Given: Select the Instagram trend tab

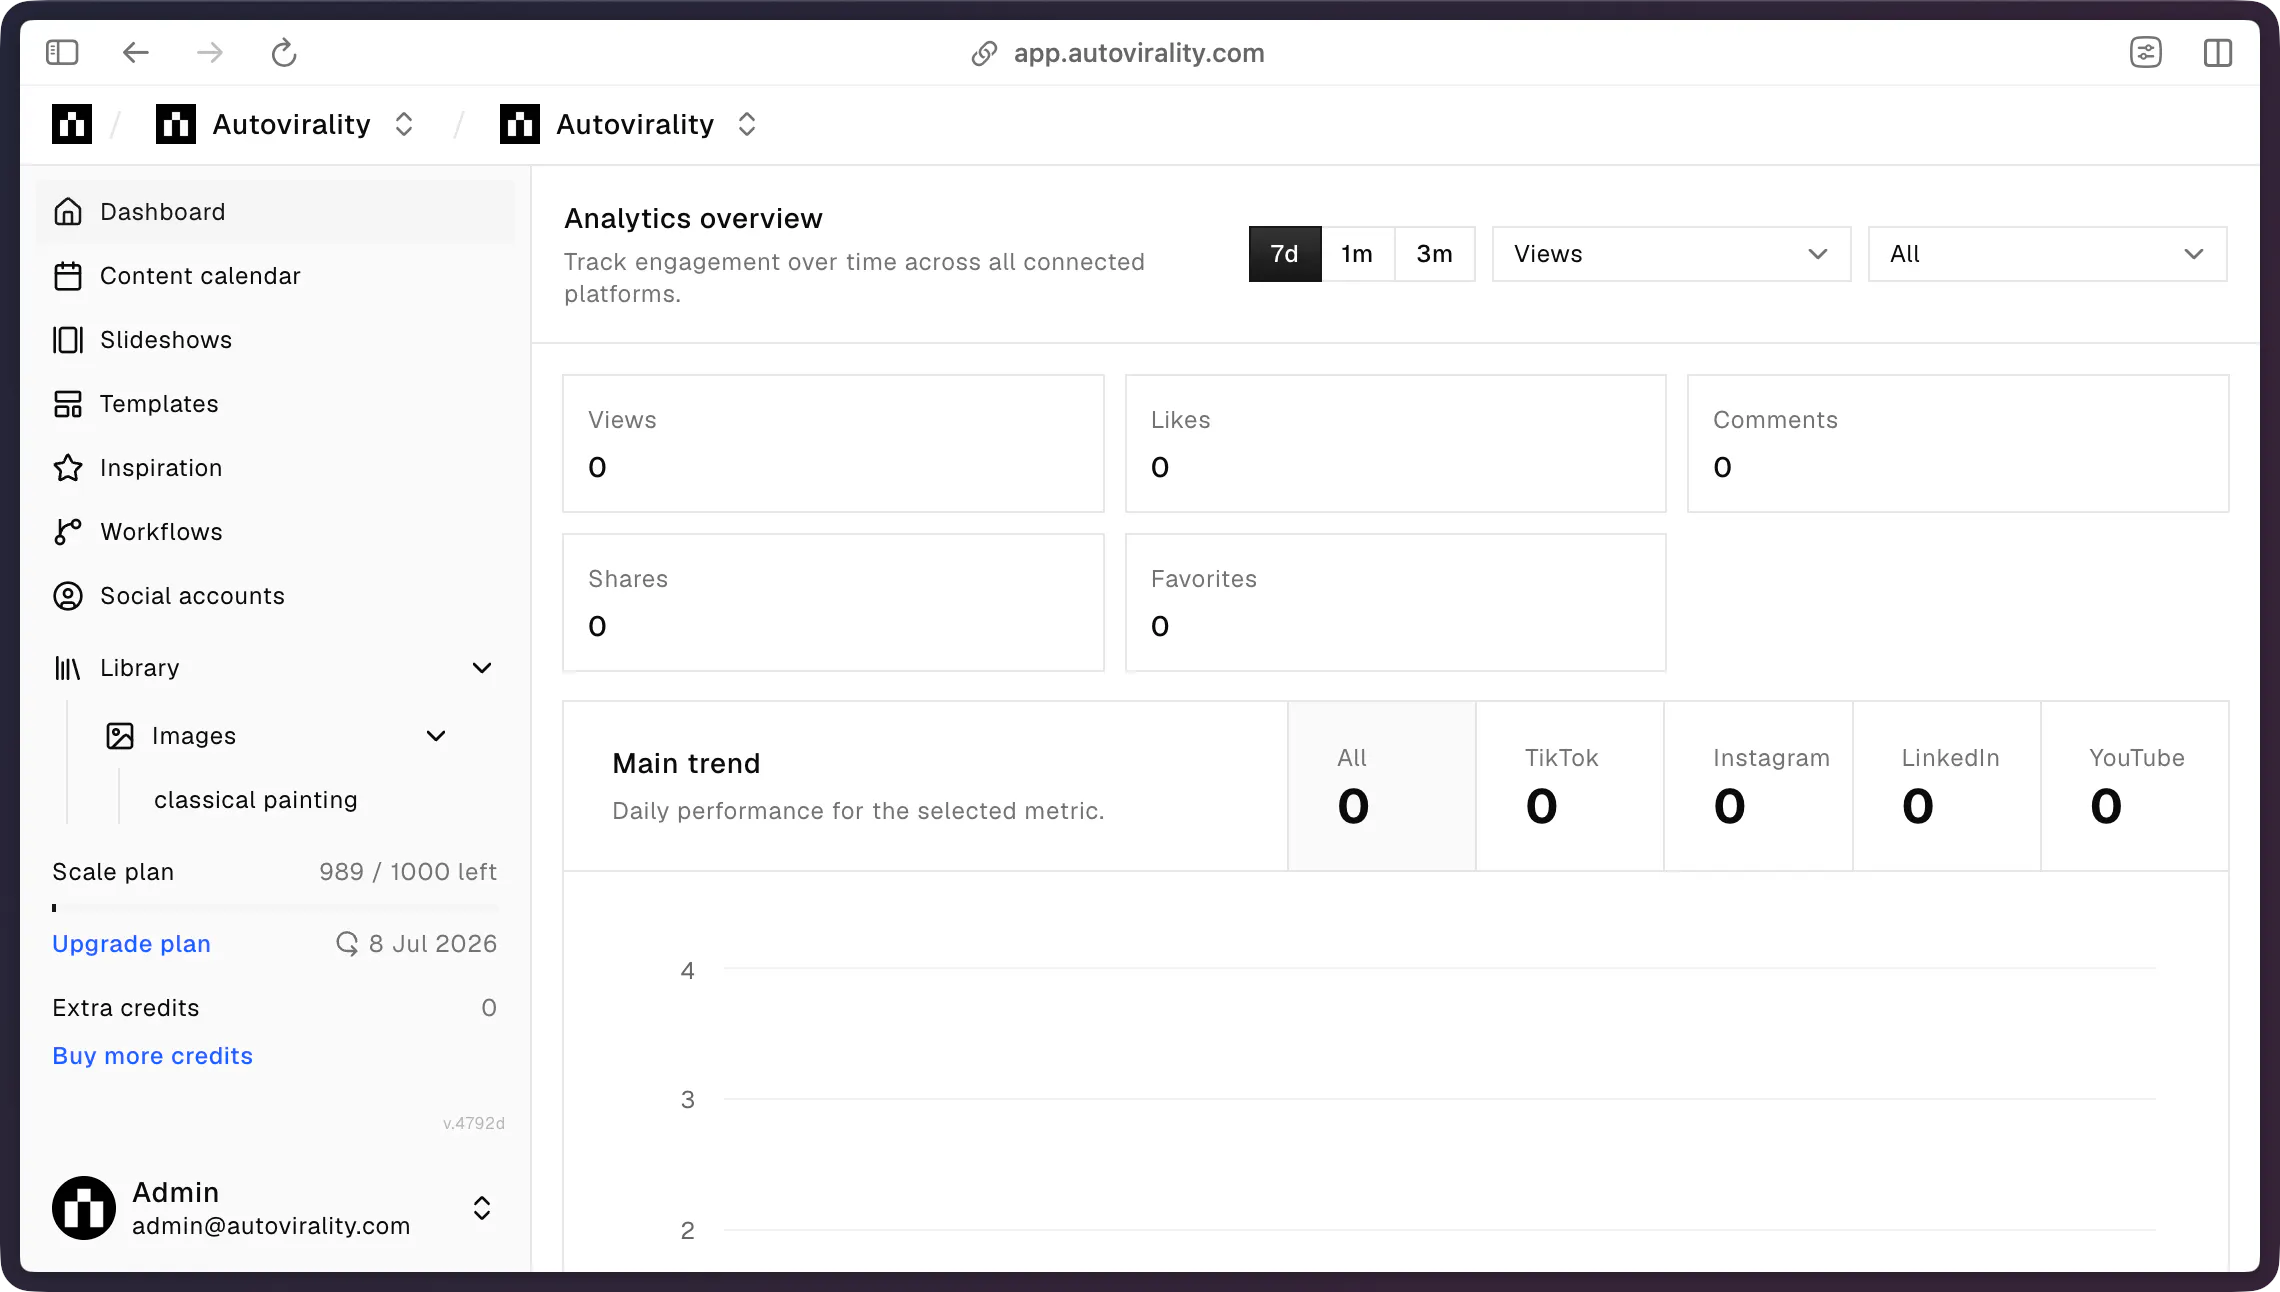Looking at the screenshot, I should (x=1758, y=786).
